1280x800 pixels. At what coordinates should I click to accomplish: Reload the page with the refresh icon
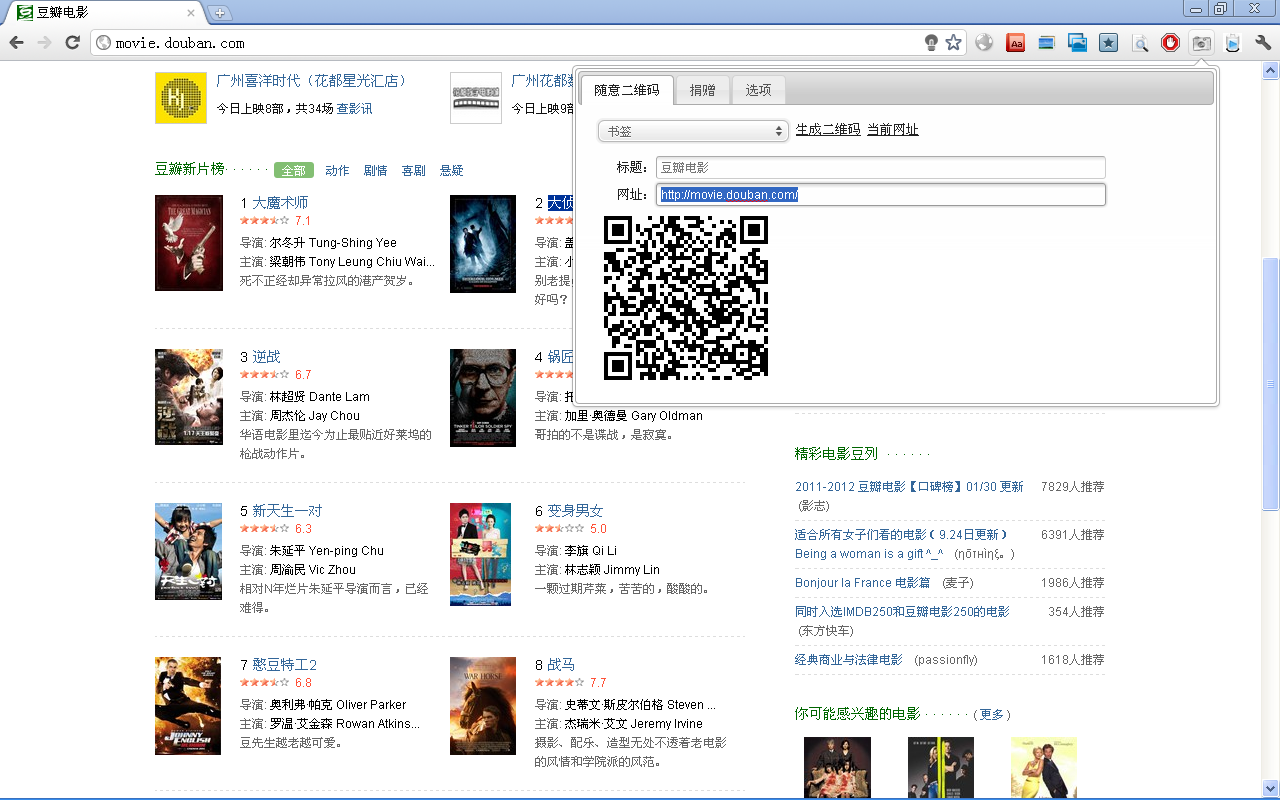(72, 42)
